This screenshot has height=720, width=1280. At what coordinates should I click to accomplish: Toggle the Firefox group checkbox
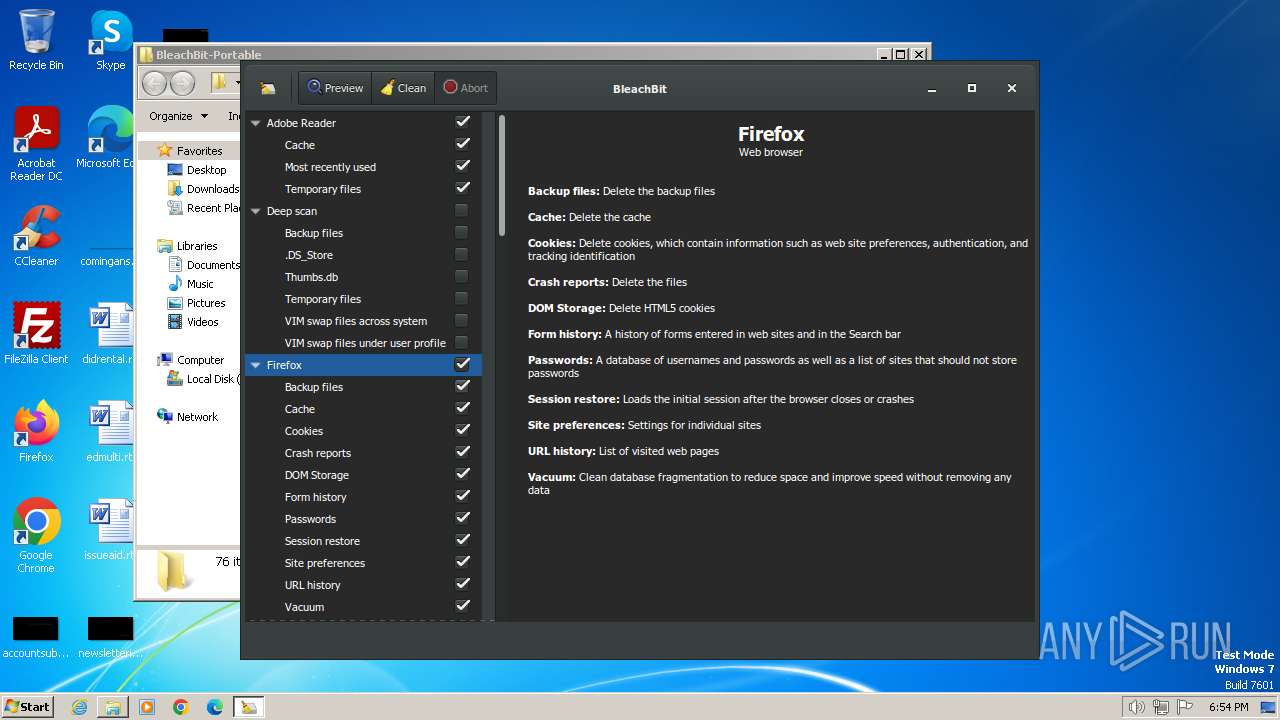click(462, 364)
